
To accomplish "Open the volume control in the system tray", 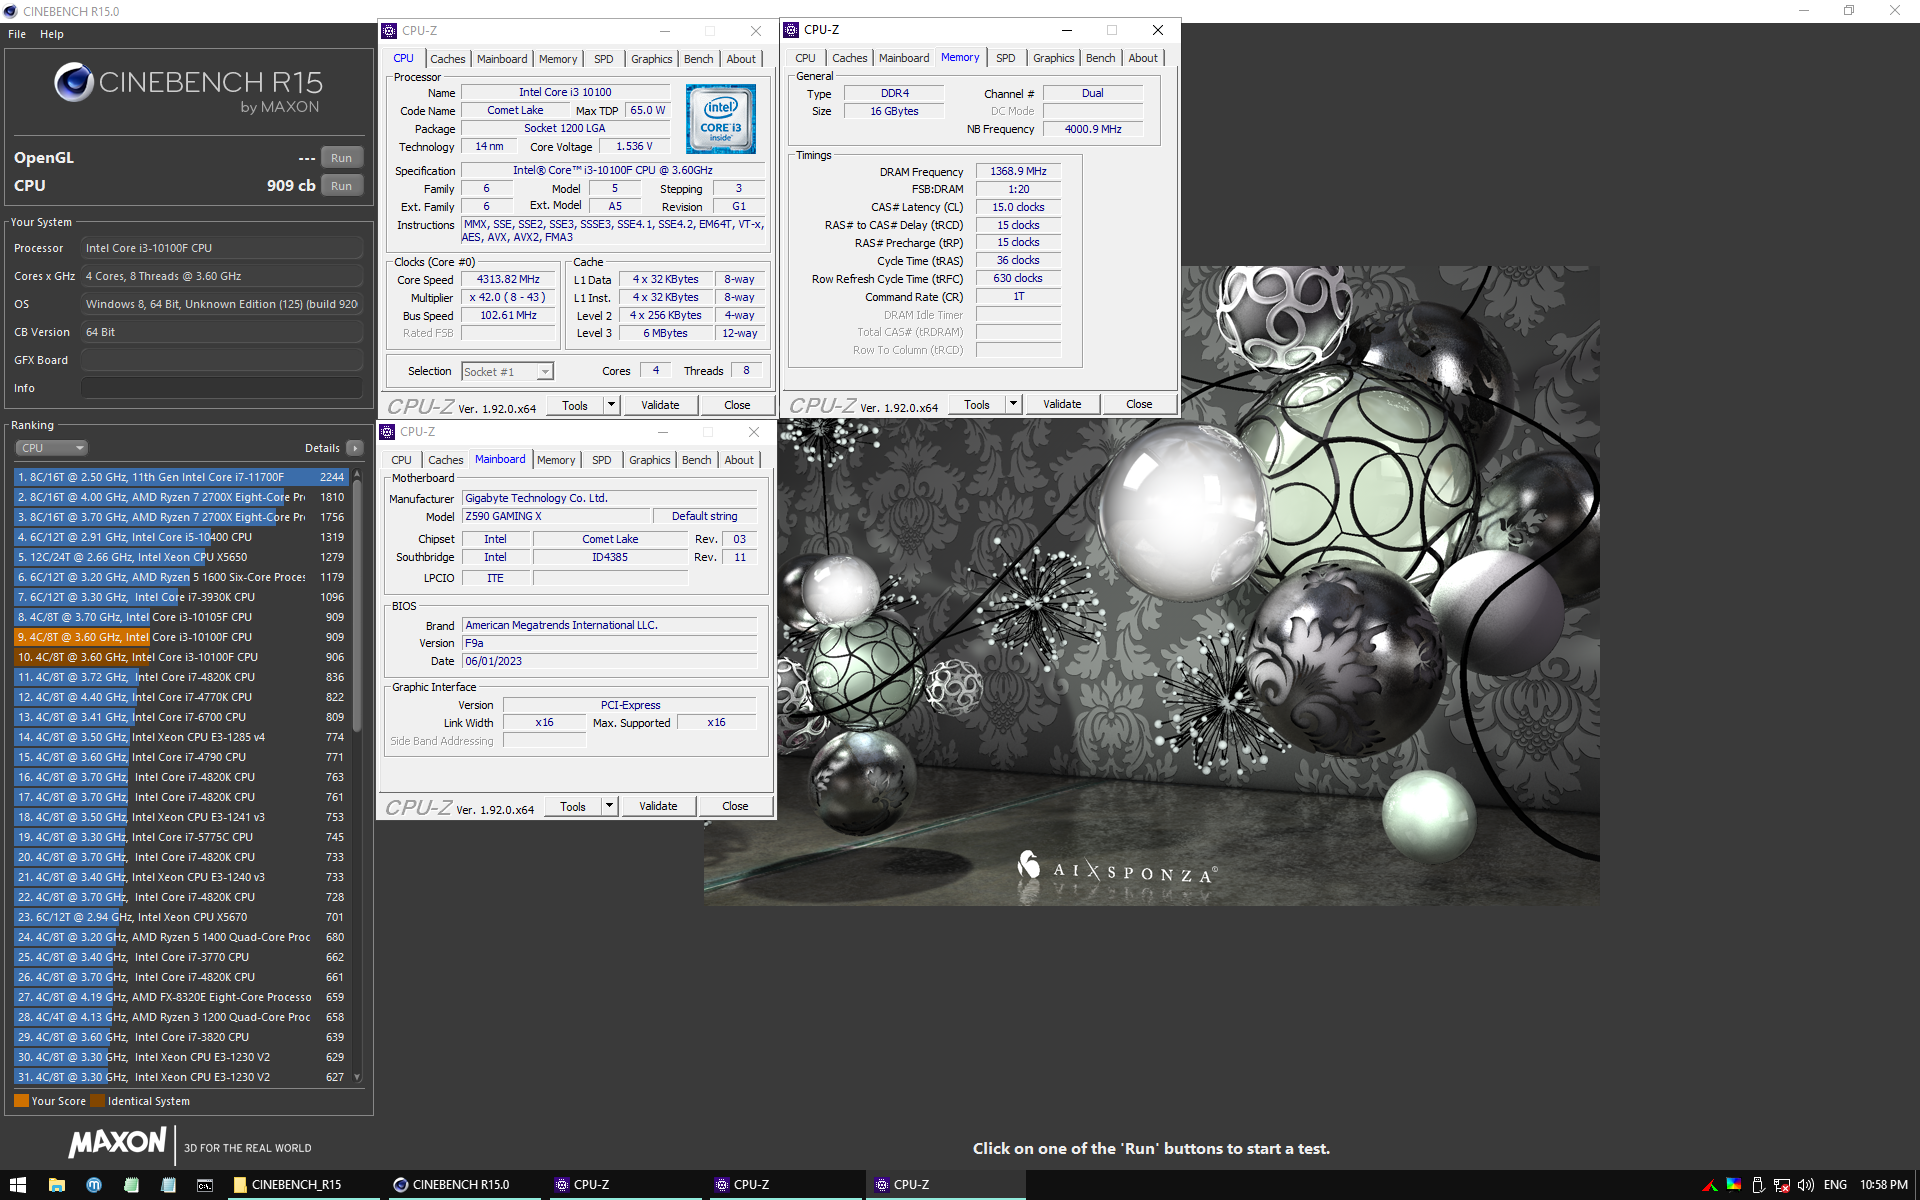I will coord(1805,1185).
